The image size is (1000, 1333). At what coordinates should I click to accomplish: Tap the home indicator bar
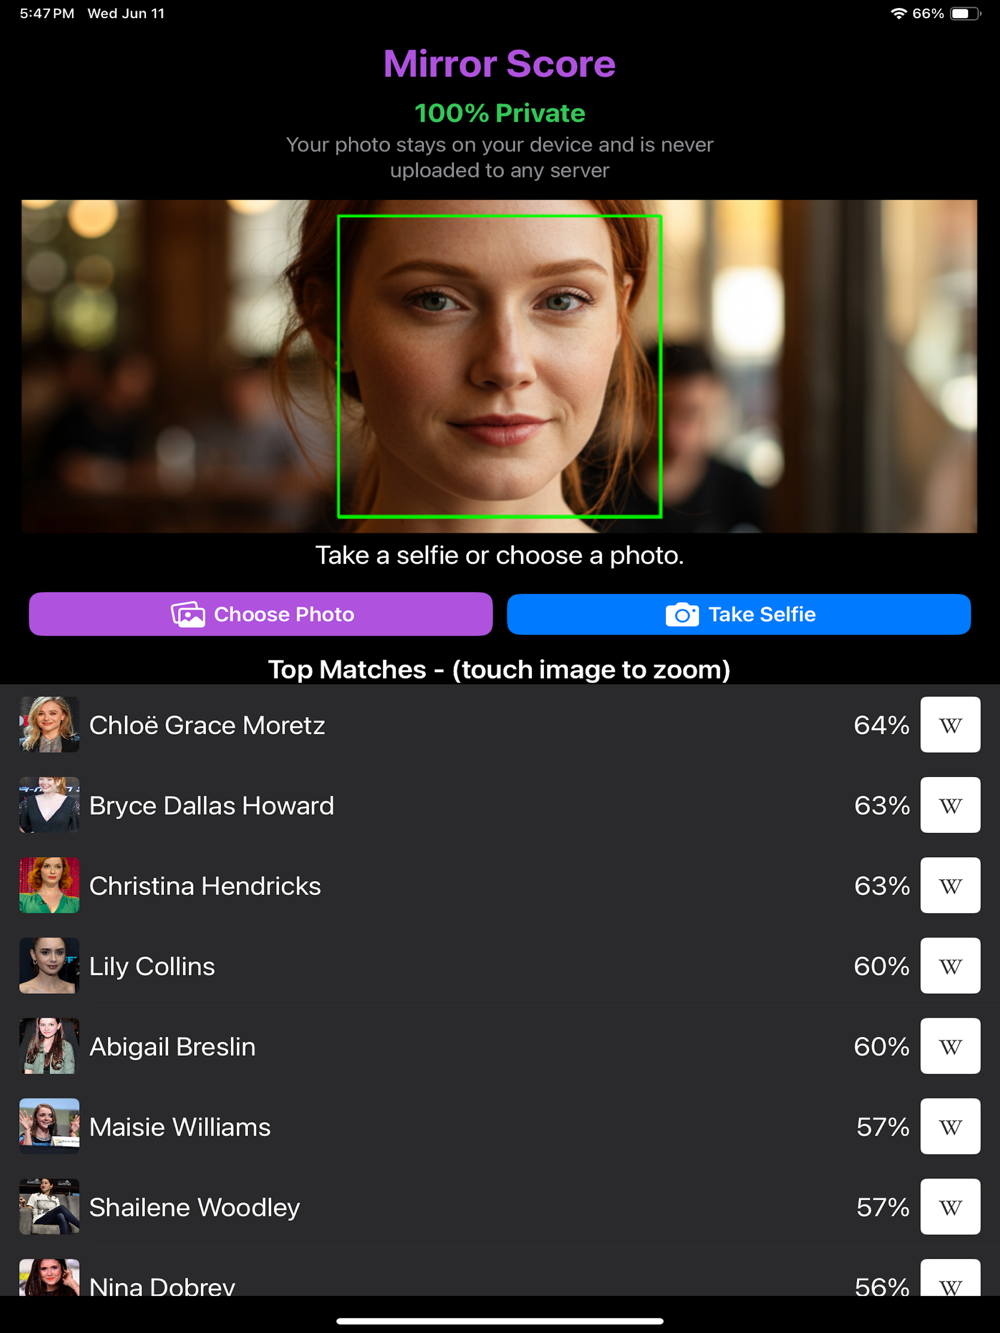(x=500, y=1321)
